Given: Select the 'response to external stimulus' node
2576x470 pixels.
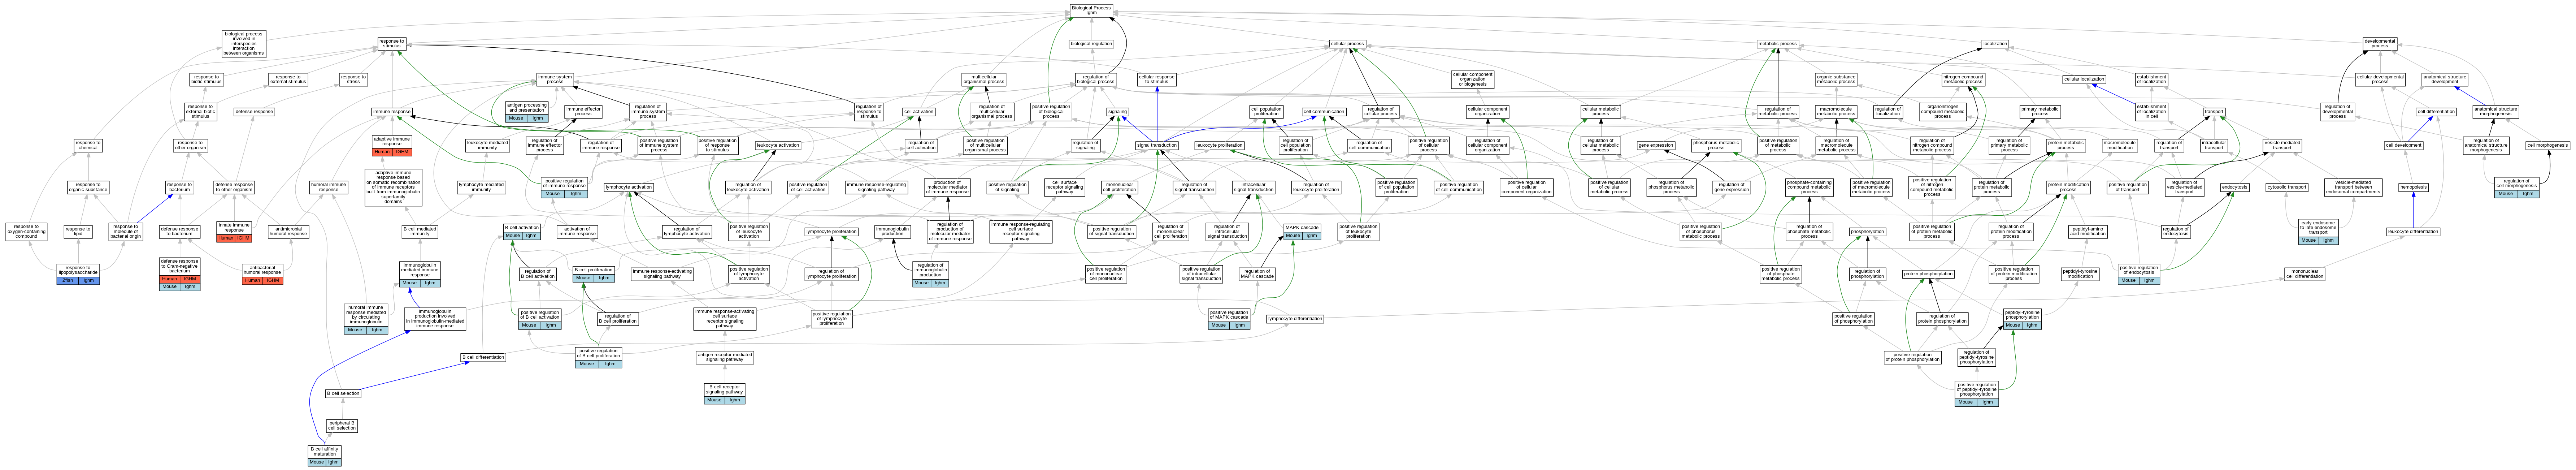Looking at the screenshot, I should point(288,79).
